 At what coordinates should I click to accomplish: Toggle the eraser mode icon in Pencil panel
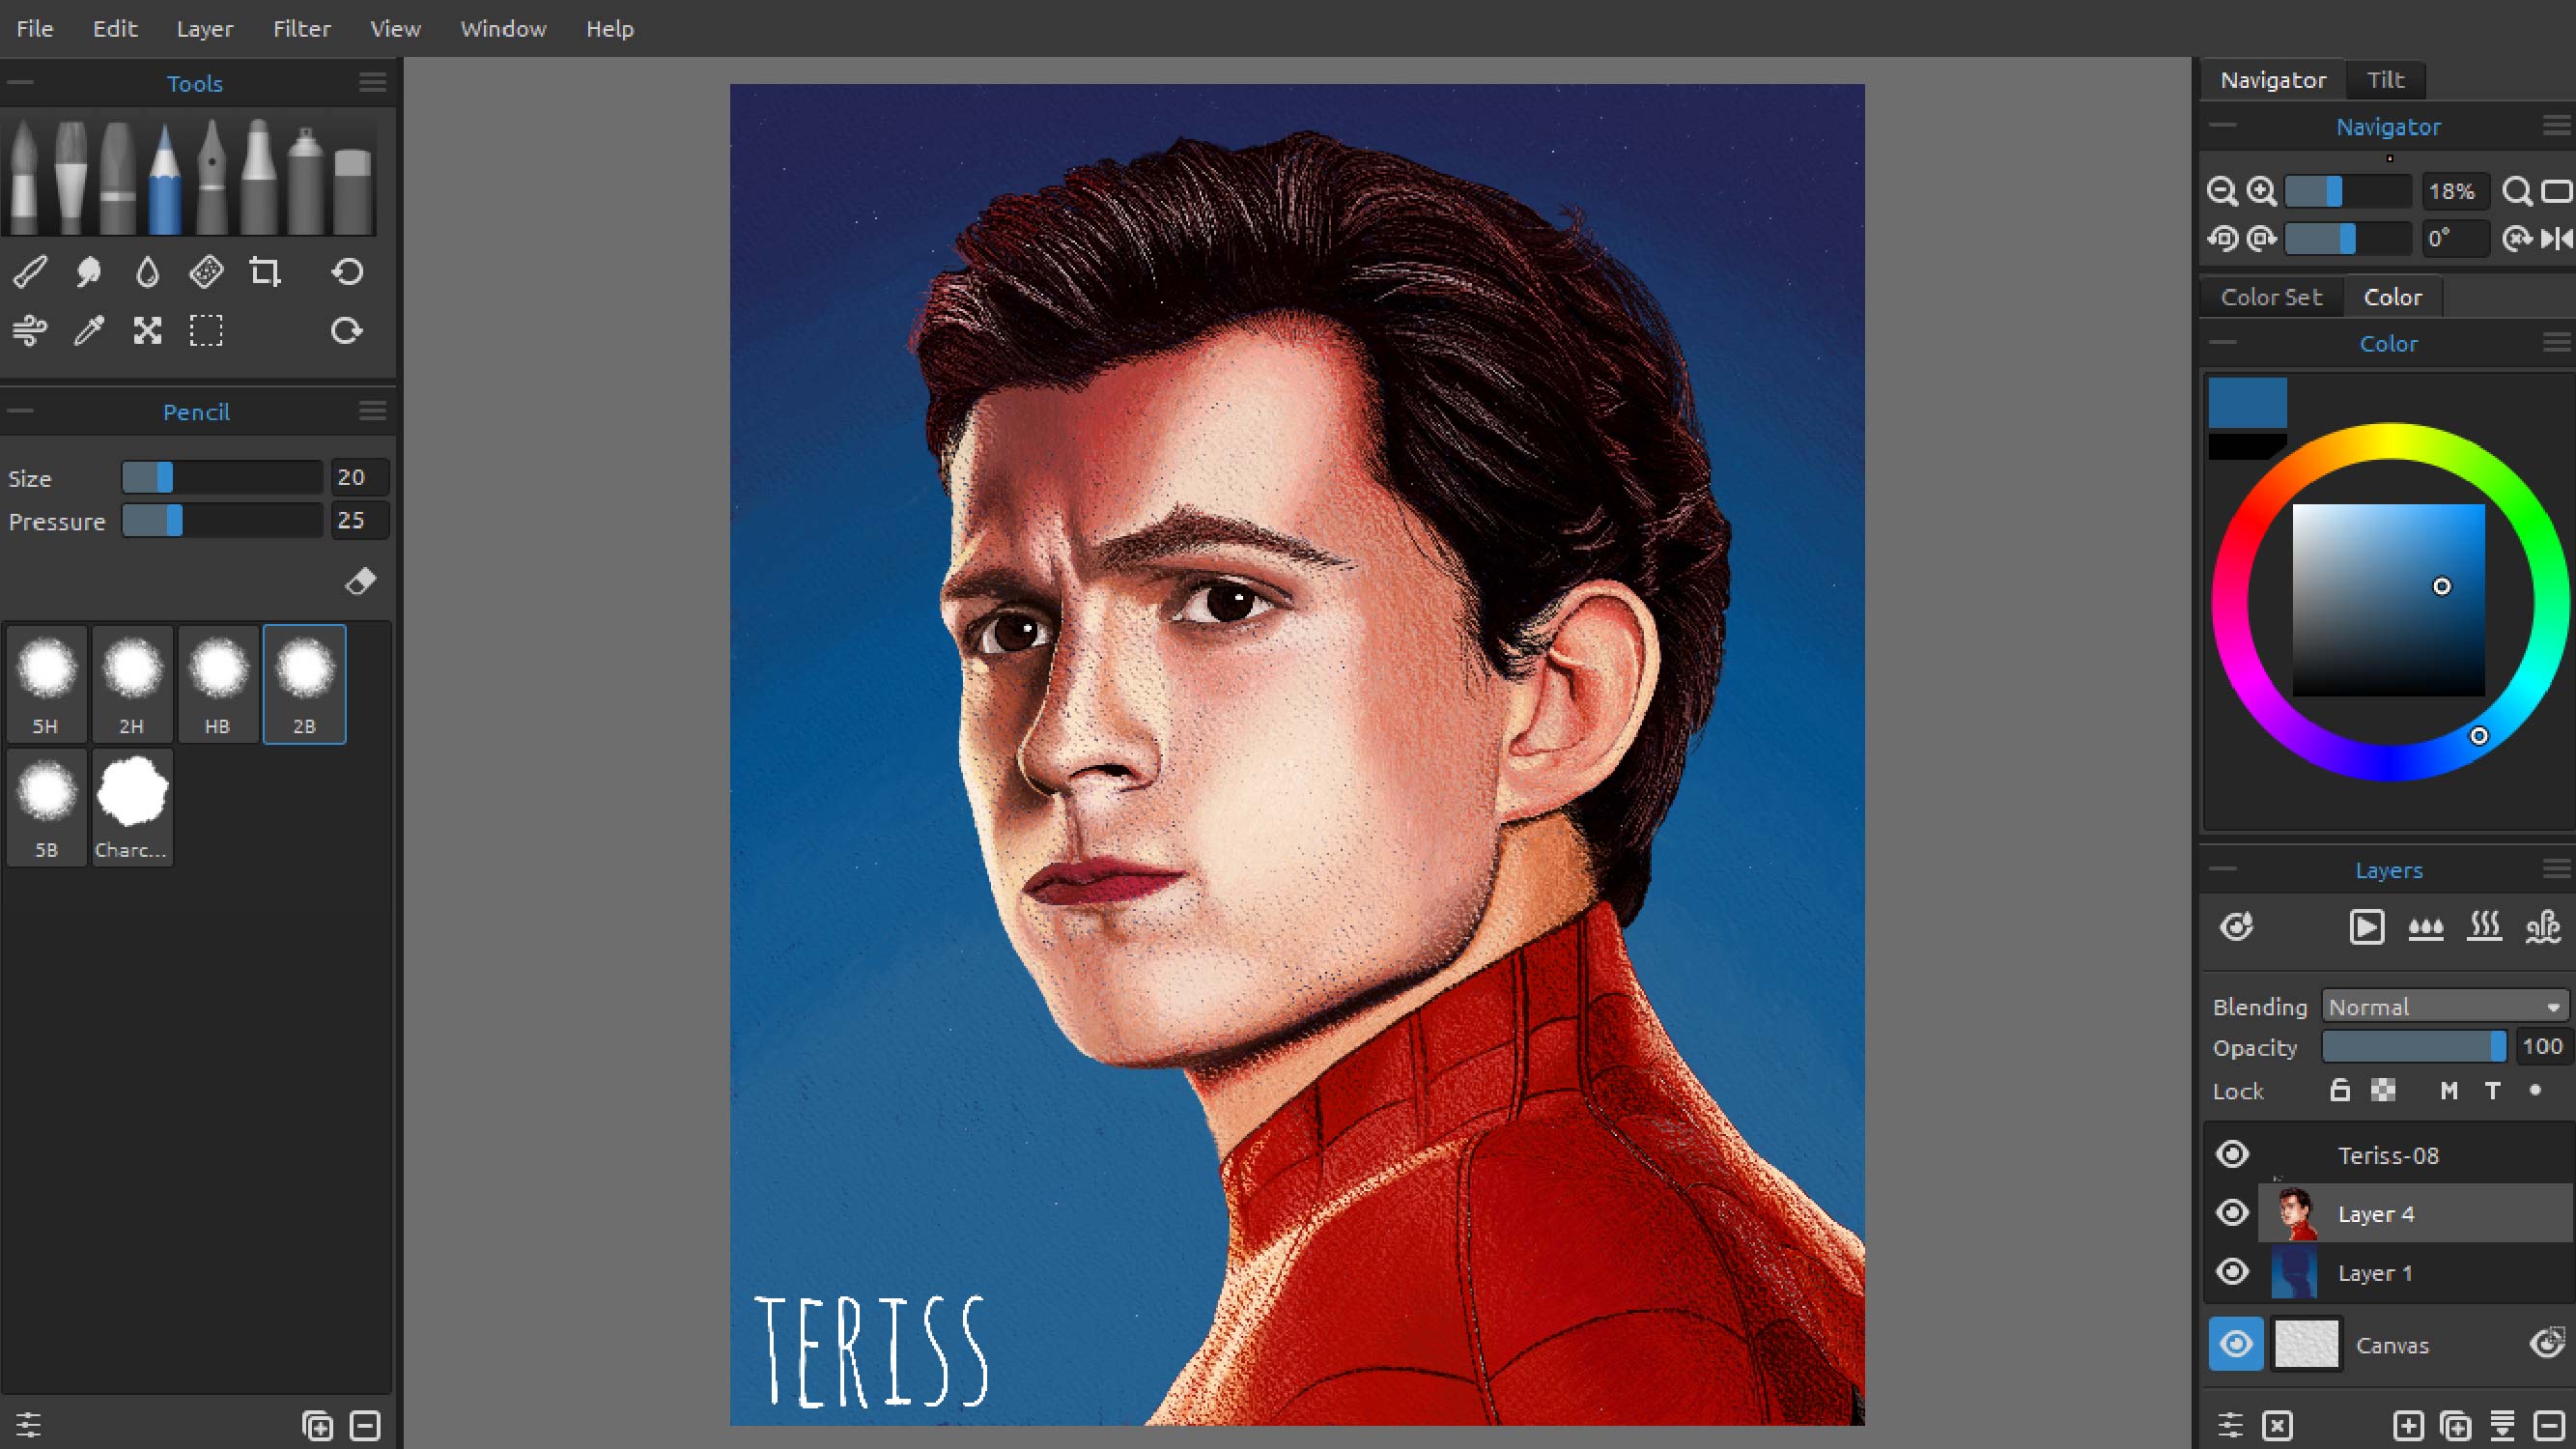point(360,581)
